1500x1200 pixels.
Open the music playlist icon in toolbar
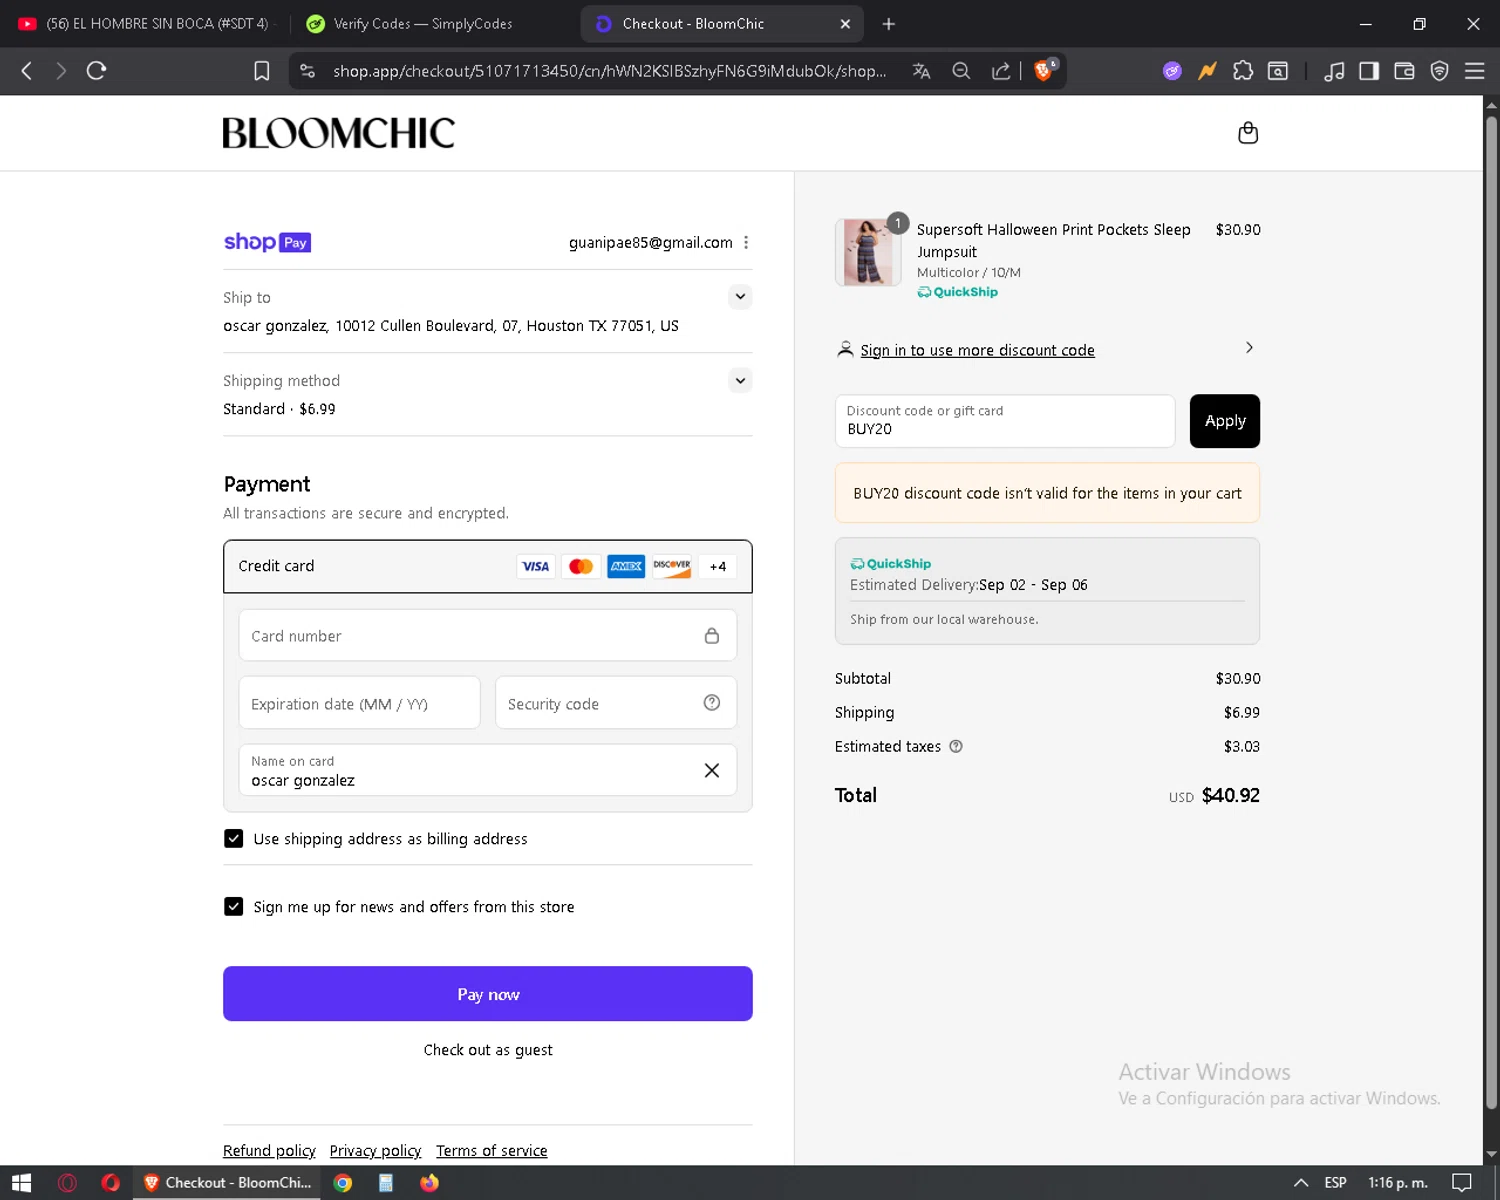(1333, 71)
